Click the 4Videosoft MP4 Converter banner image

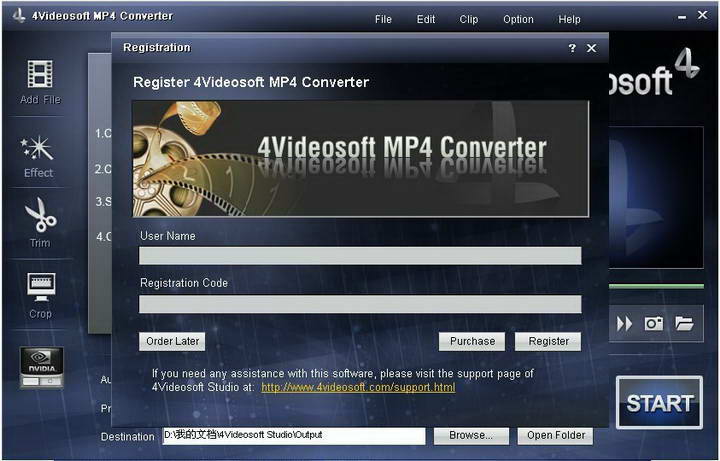pos(360,158)
